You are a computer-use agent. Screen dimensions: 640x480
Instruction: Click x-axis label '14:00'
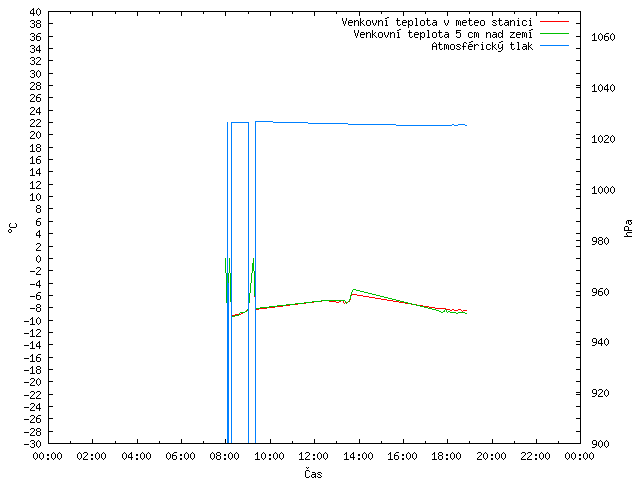point(358,456)
